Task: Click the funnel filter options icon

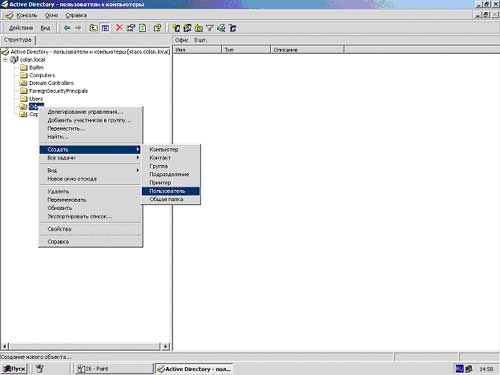Action: pos(210,28)
